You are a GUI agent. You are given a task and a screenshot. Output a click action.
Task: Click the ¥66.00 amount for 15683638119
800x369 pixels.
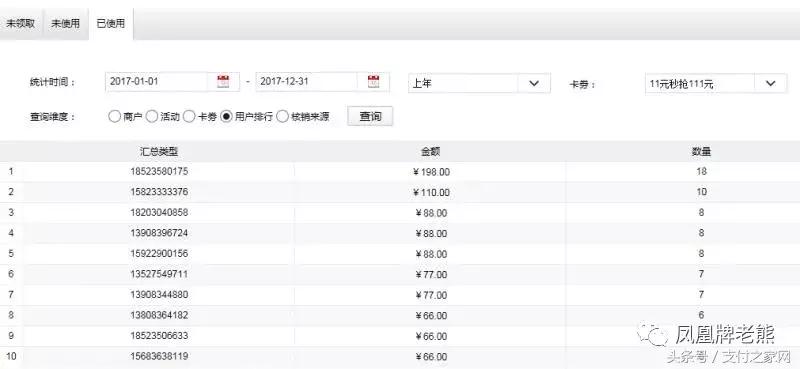pos(431,357)
